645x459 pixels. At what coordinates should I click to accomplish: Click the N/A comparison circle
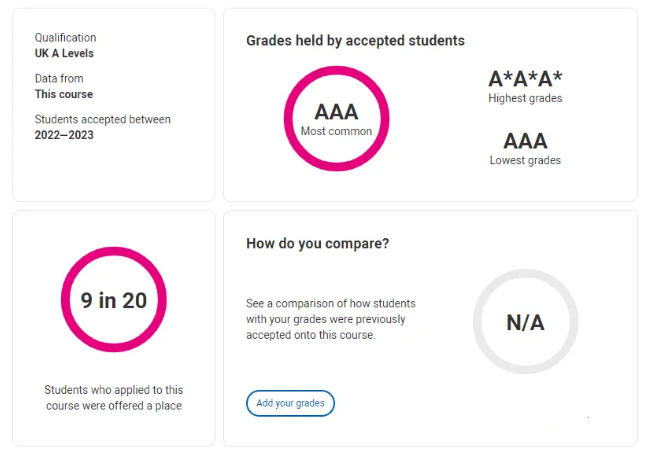point(525,322)
